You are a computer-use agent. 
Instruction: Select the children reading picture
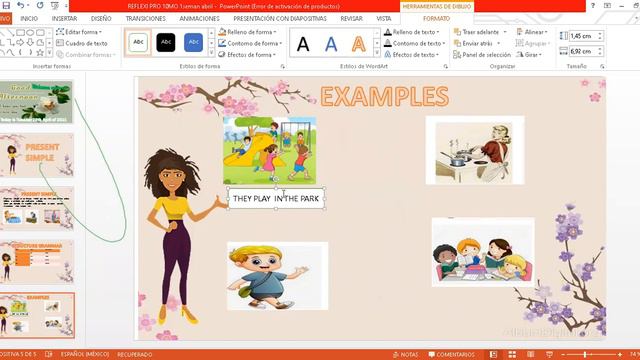pos(483,252)
